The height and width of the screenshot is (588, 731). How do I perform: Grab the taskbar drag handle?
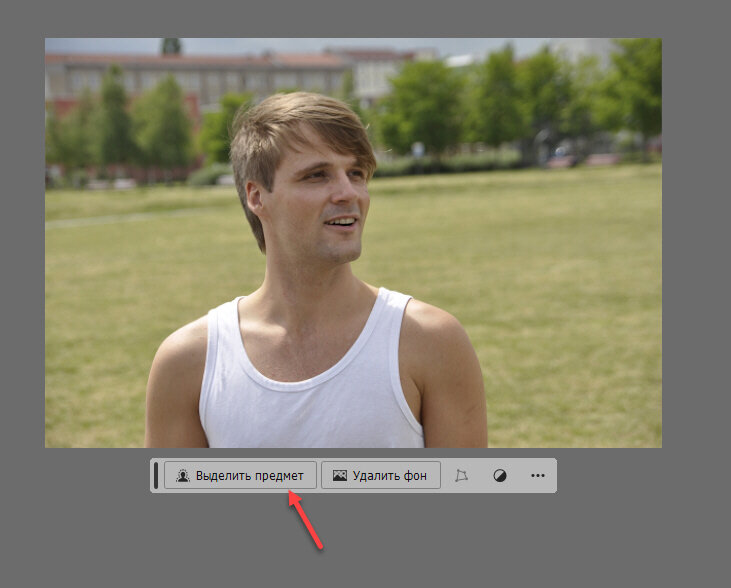(156, 475)
